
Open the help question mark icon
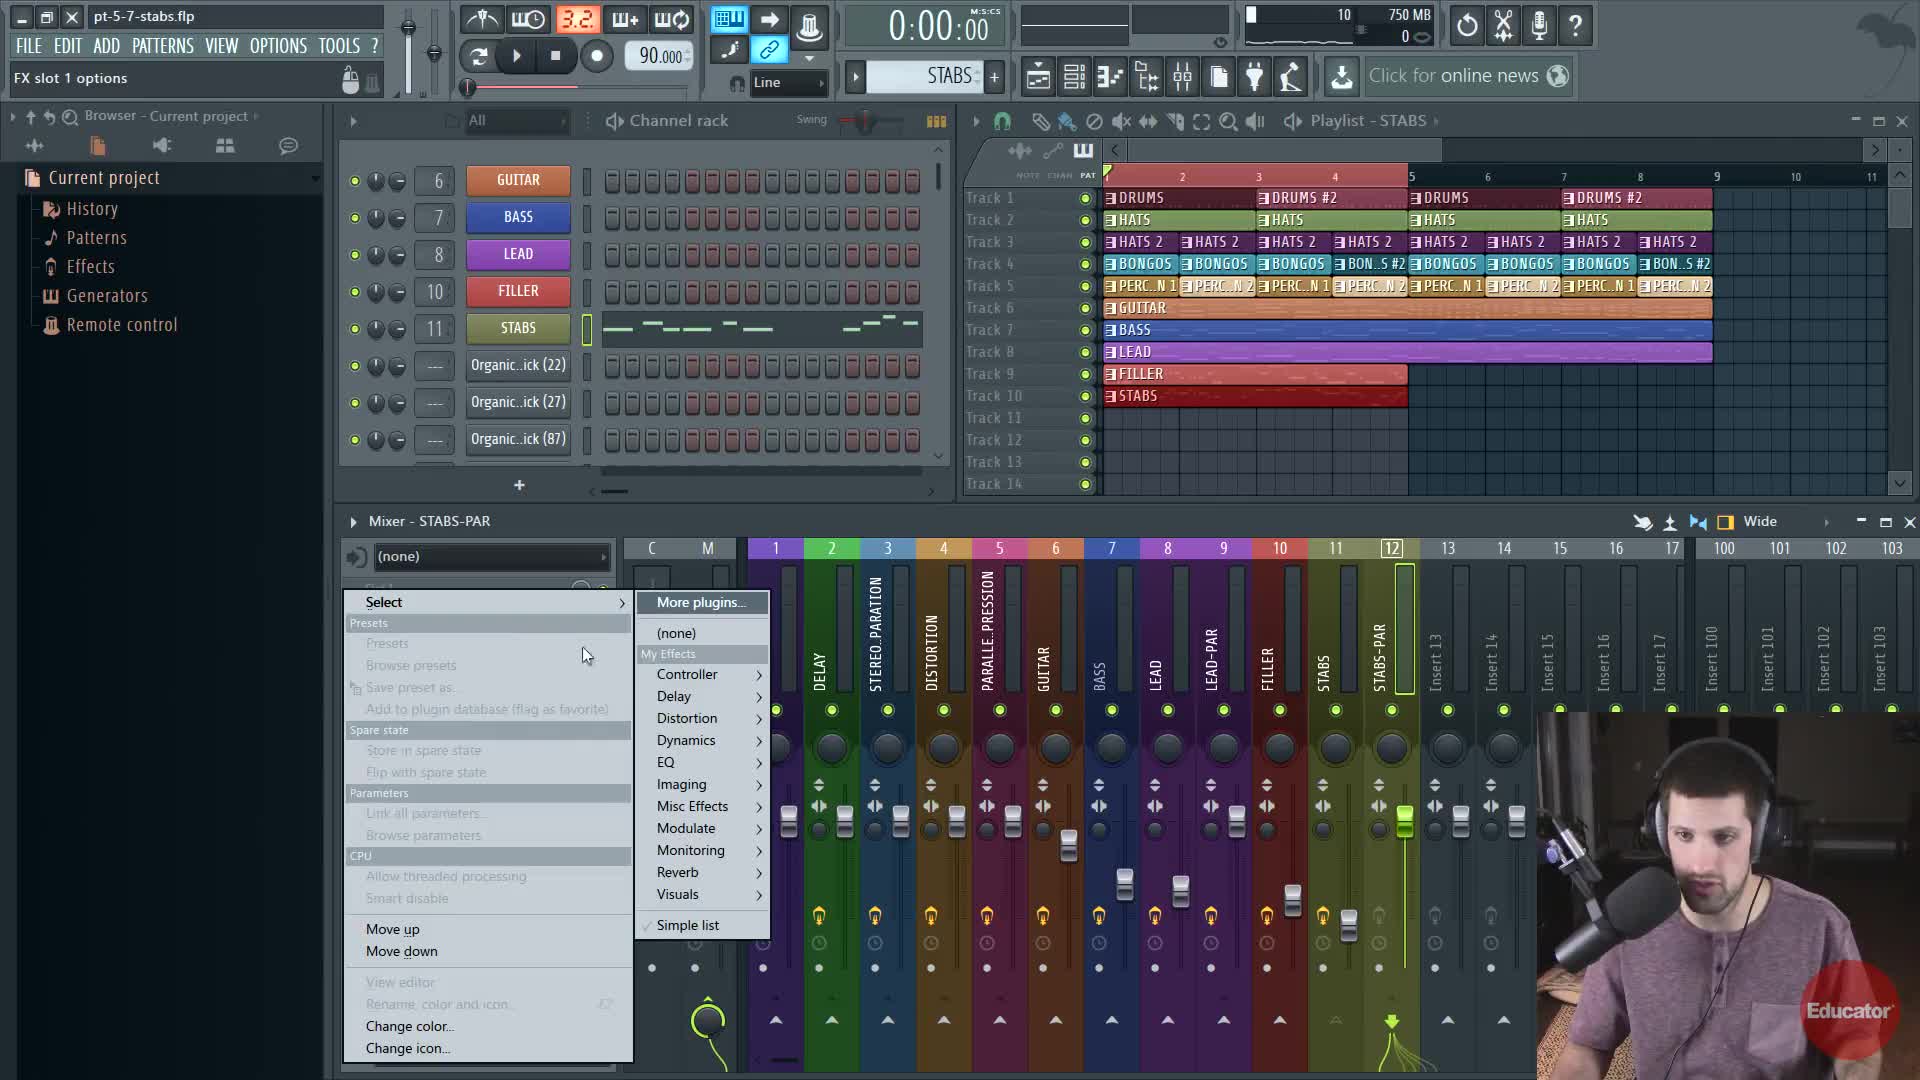tap(1575, 25)
